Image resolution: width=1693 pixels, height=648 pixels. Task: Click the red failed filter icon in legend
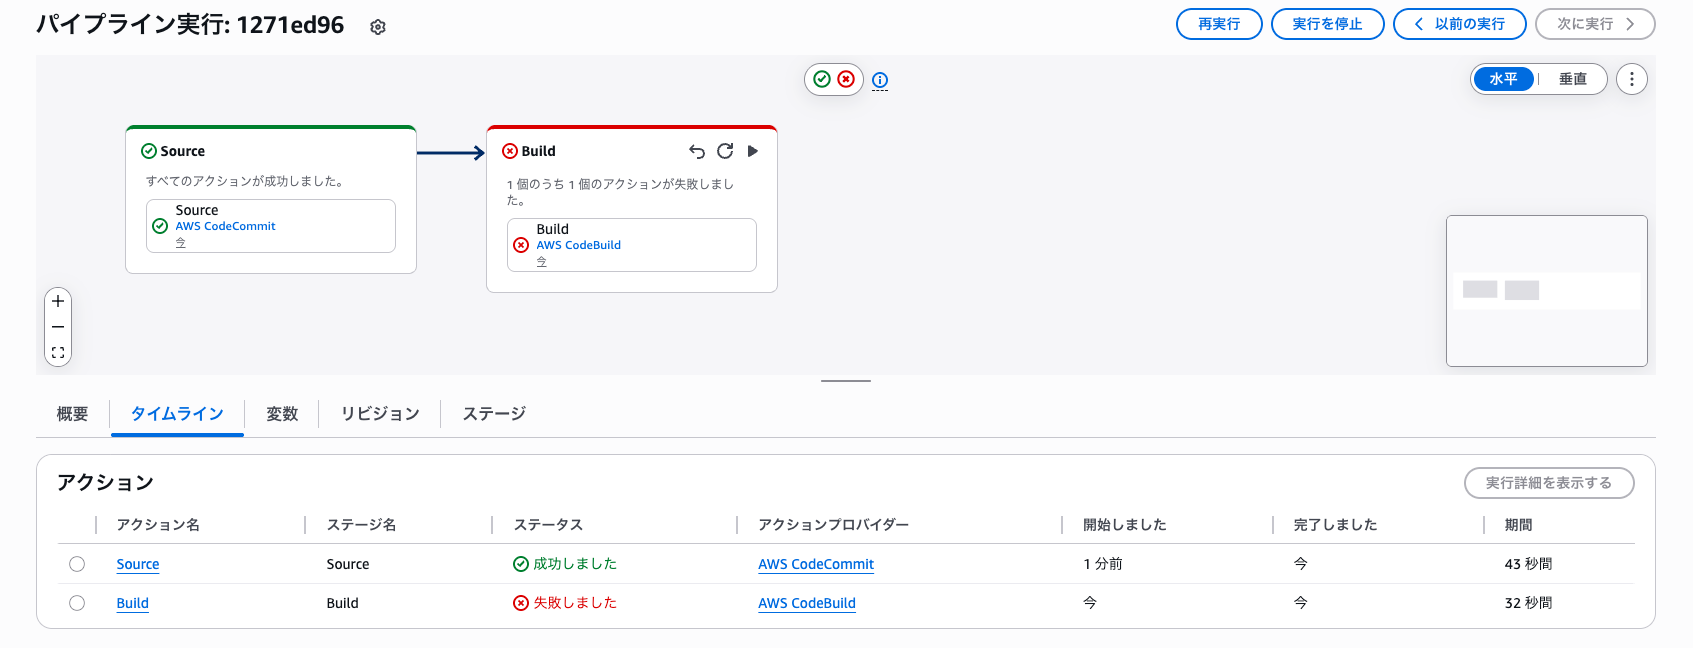pos(846,79)
